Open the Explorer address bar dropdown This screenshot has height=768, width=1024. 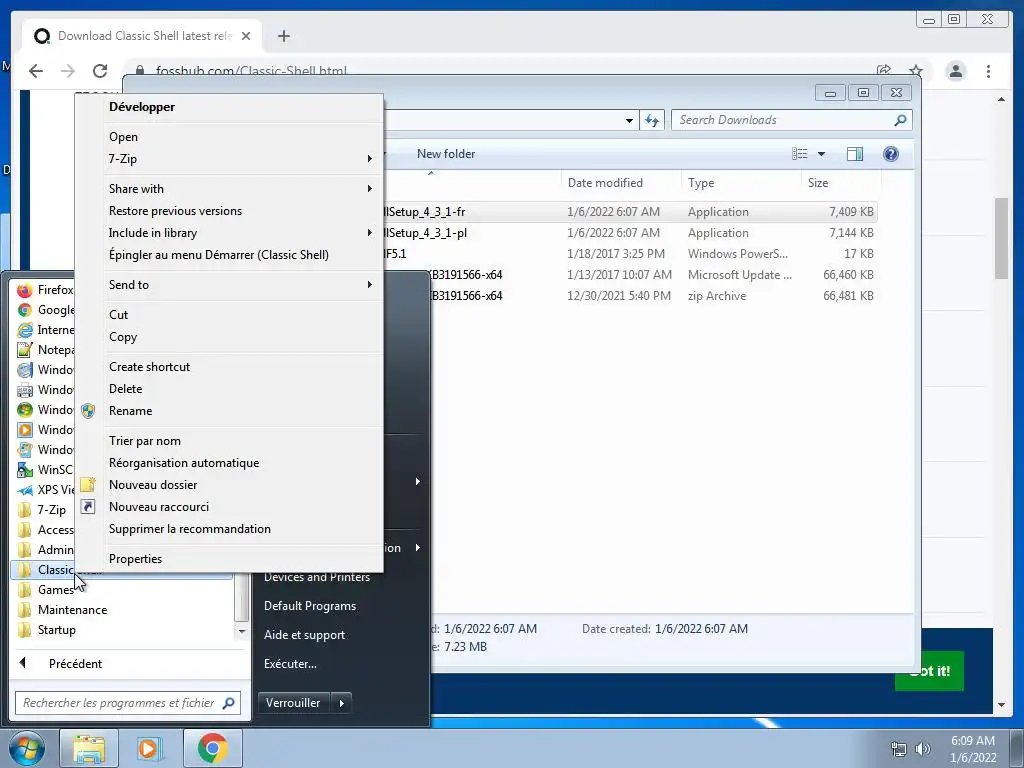[629, 120]
